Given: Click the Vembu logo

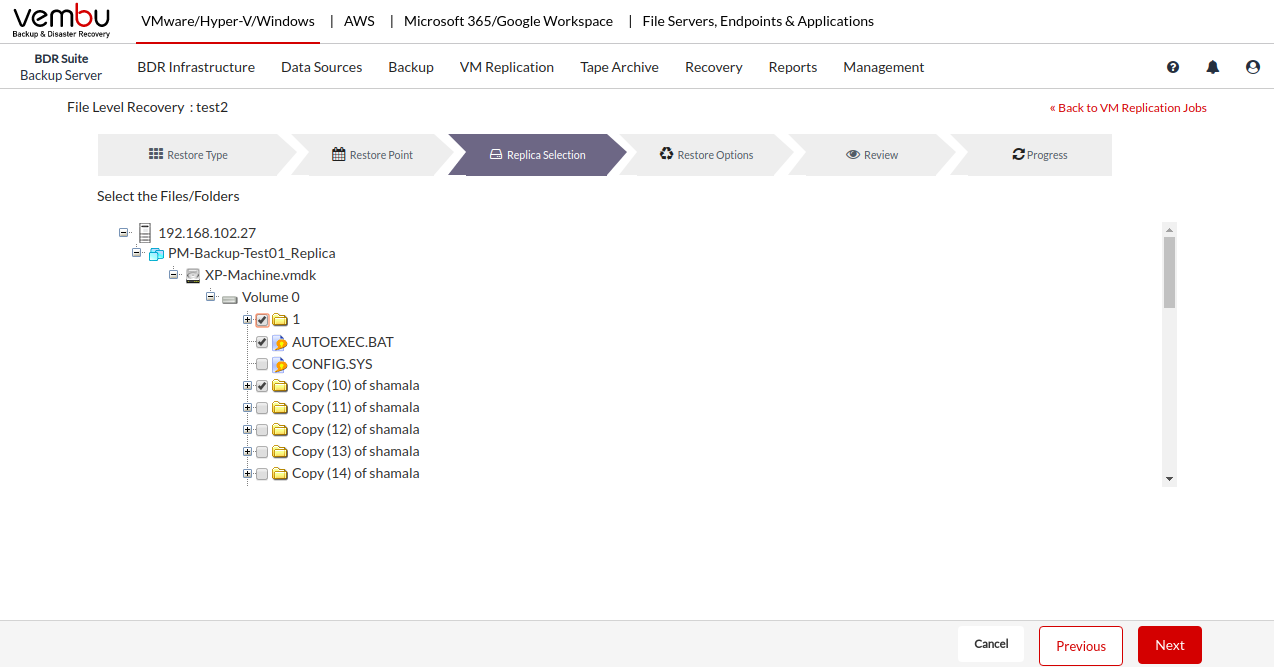Looking at the screenshot, I should tap(61, 21).
